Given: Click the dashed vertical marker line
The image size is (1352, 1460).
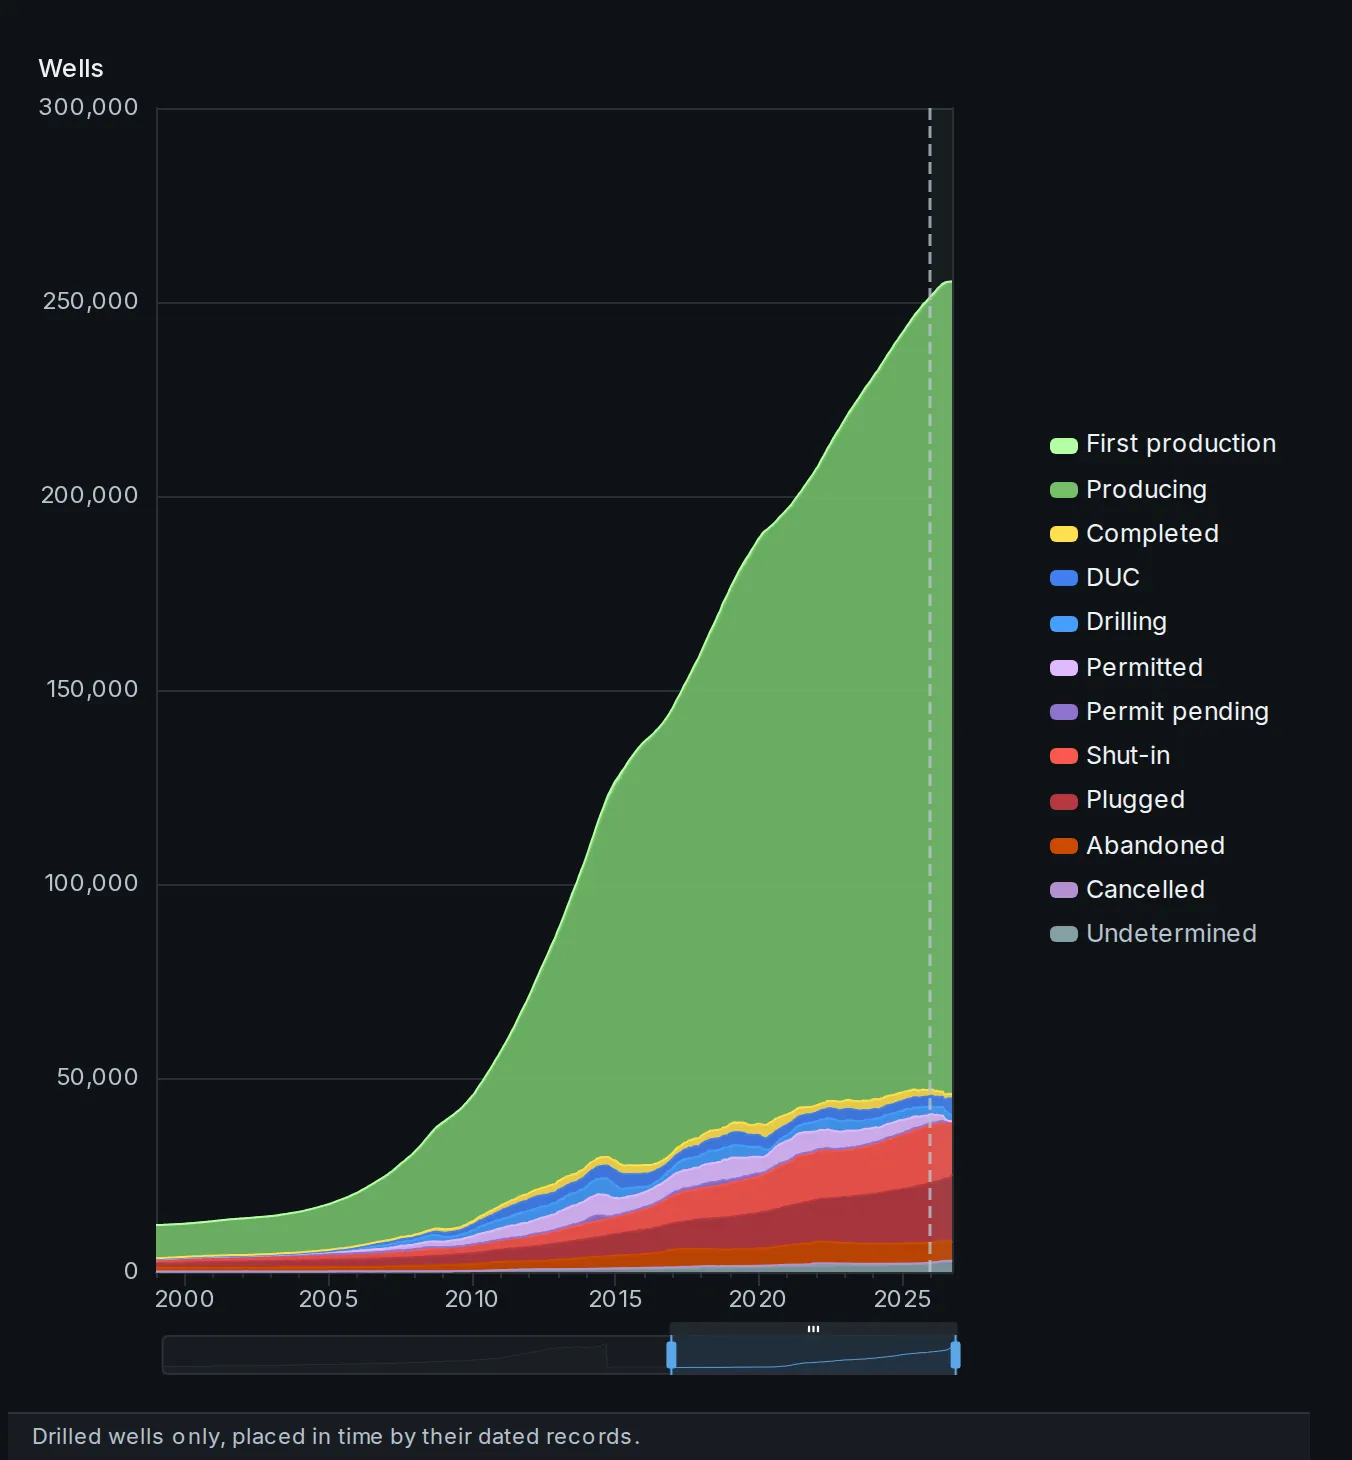Looking at the screenshot, I should pos(930,690).
